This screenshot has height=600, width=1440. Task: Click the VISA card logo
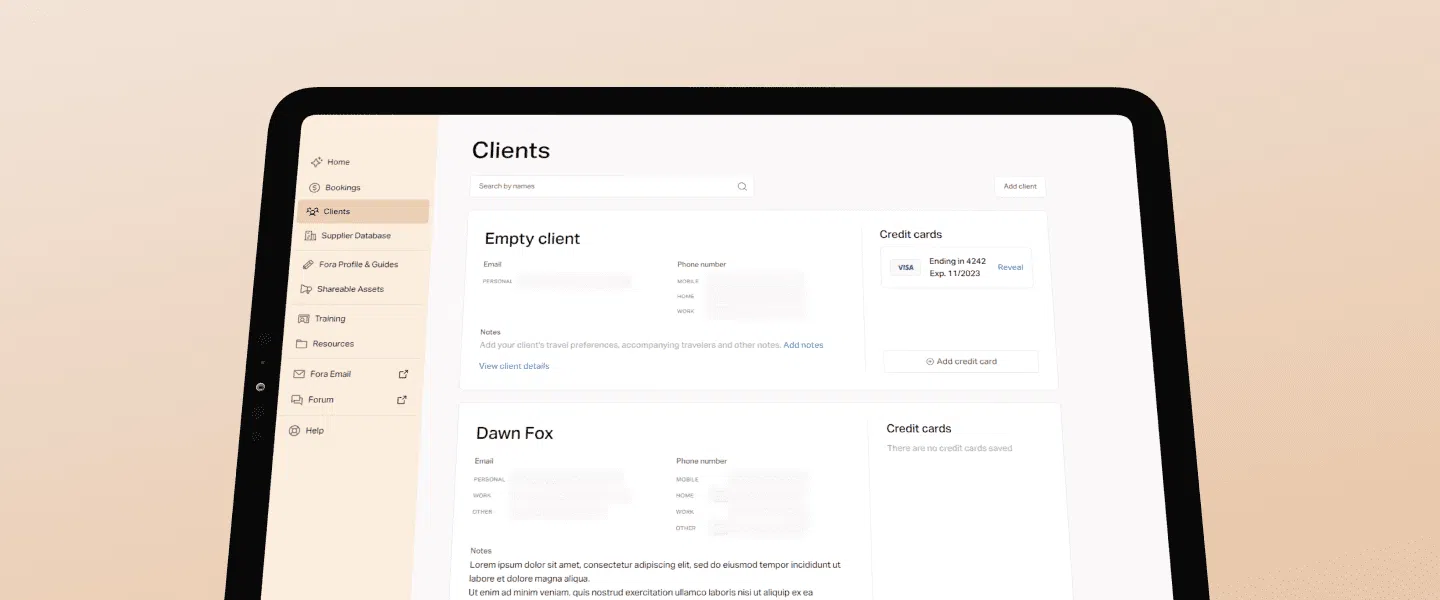[905, 268]
